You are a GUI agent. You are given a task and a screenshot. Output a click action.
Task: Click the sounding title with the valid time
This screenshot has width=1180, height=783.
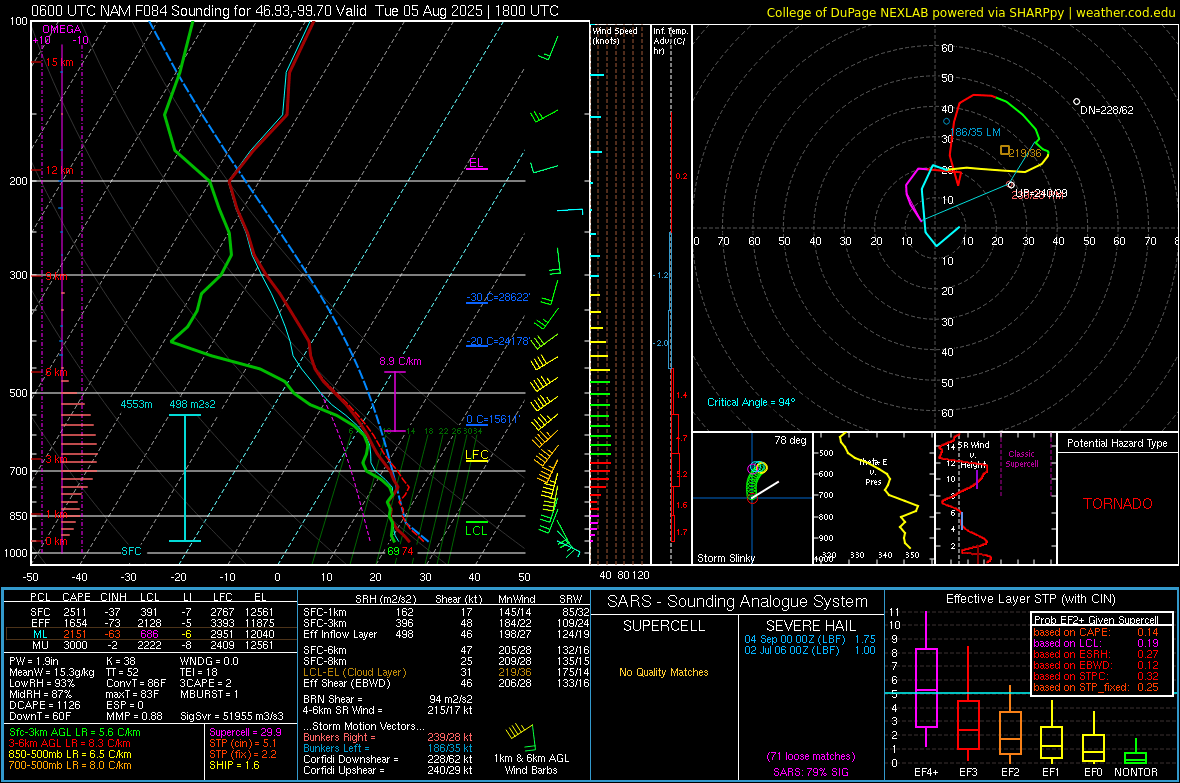[x=295, y=11]
